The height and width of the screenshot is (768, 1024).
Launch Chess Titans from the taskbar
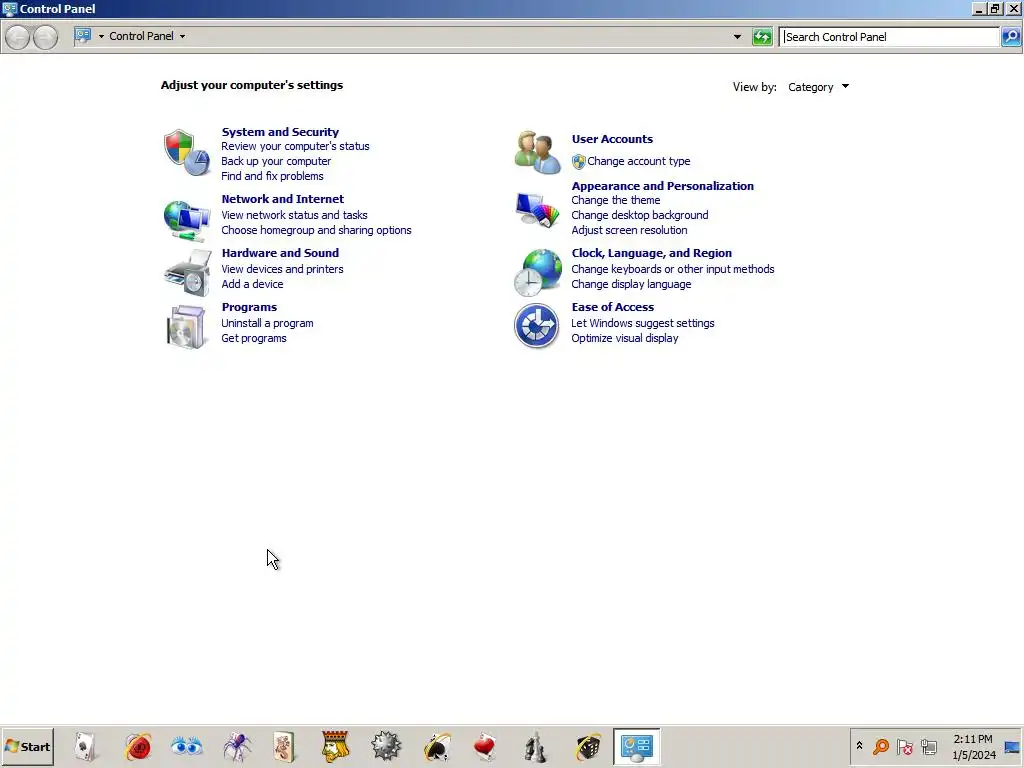(536, 746)
